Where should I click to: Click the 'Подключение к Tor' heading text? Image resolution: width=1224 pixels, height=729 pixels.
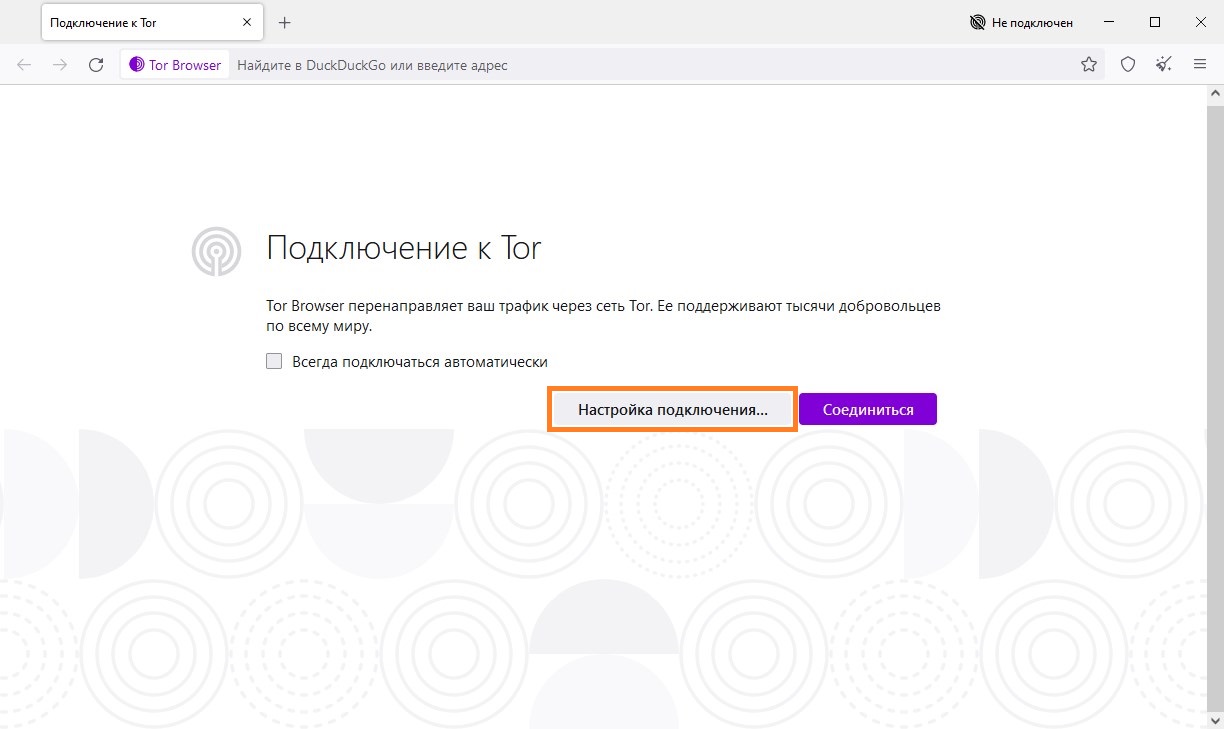pyautogui.click(x=404, y=248)
